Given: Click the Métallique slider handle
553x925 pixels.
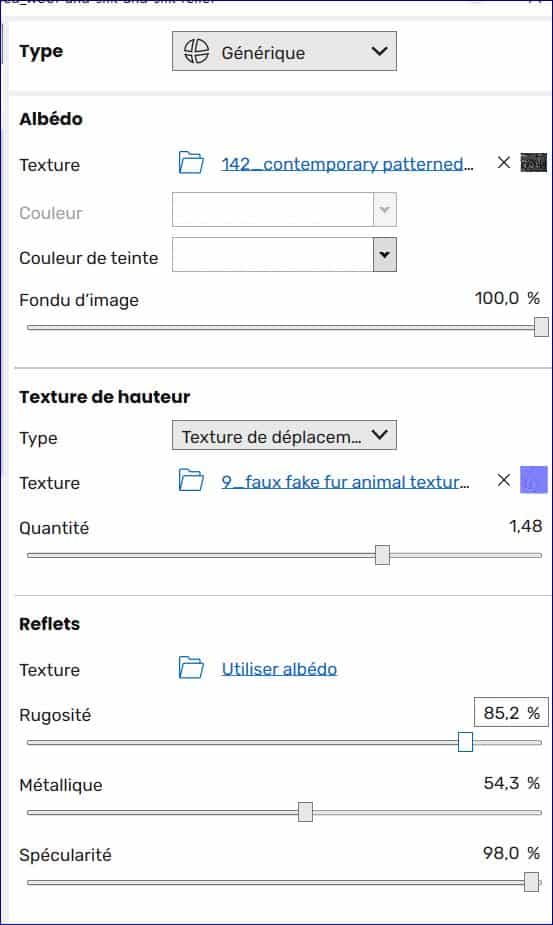Looking at the screenshot, I should (305, 812).
